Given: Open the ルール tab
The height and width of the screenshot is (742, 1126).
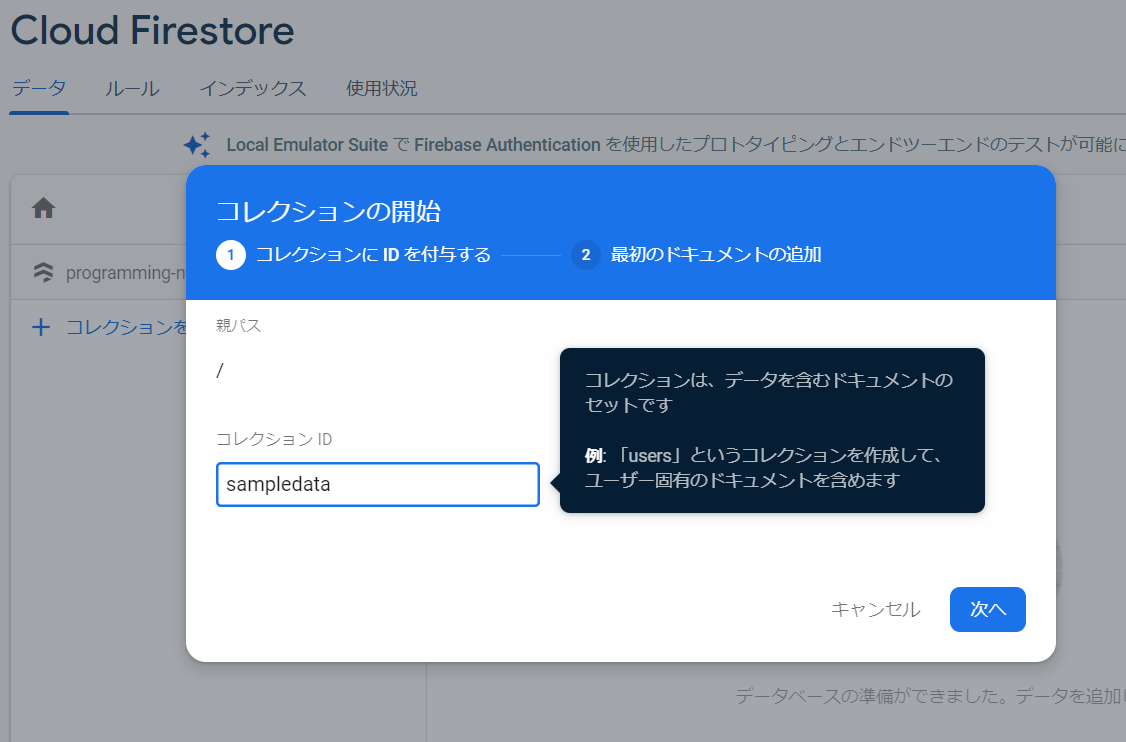Looking at the screenshot, I should 132,88.
